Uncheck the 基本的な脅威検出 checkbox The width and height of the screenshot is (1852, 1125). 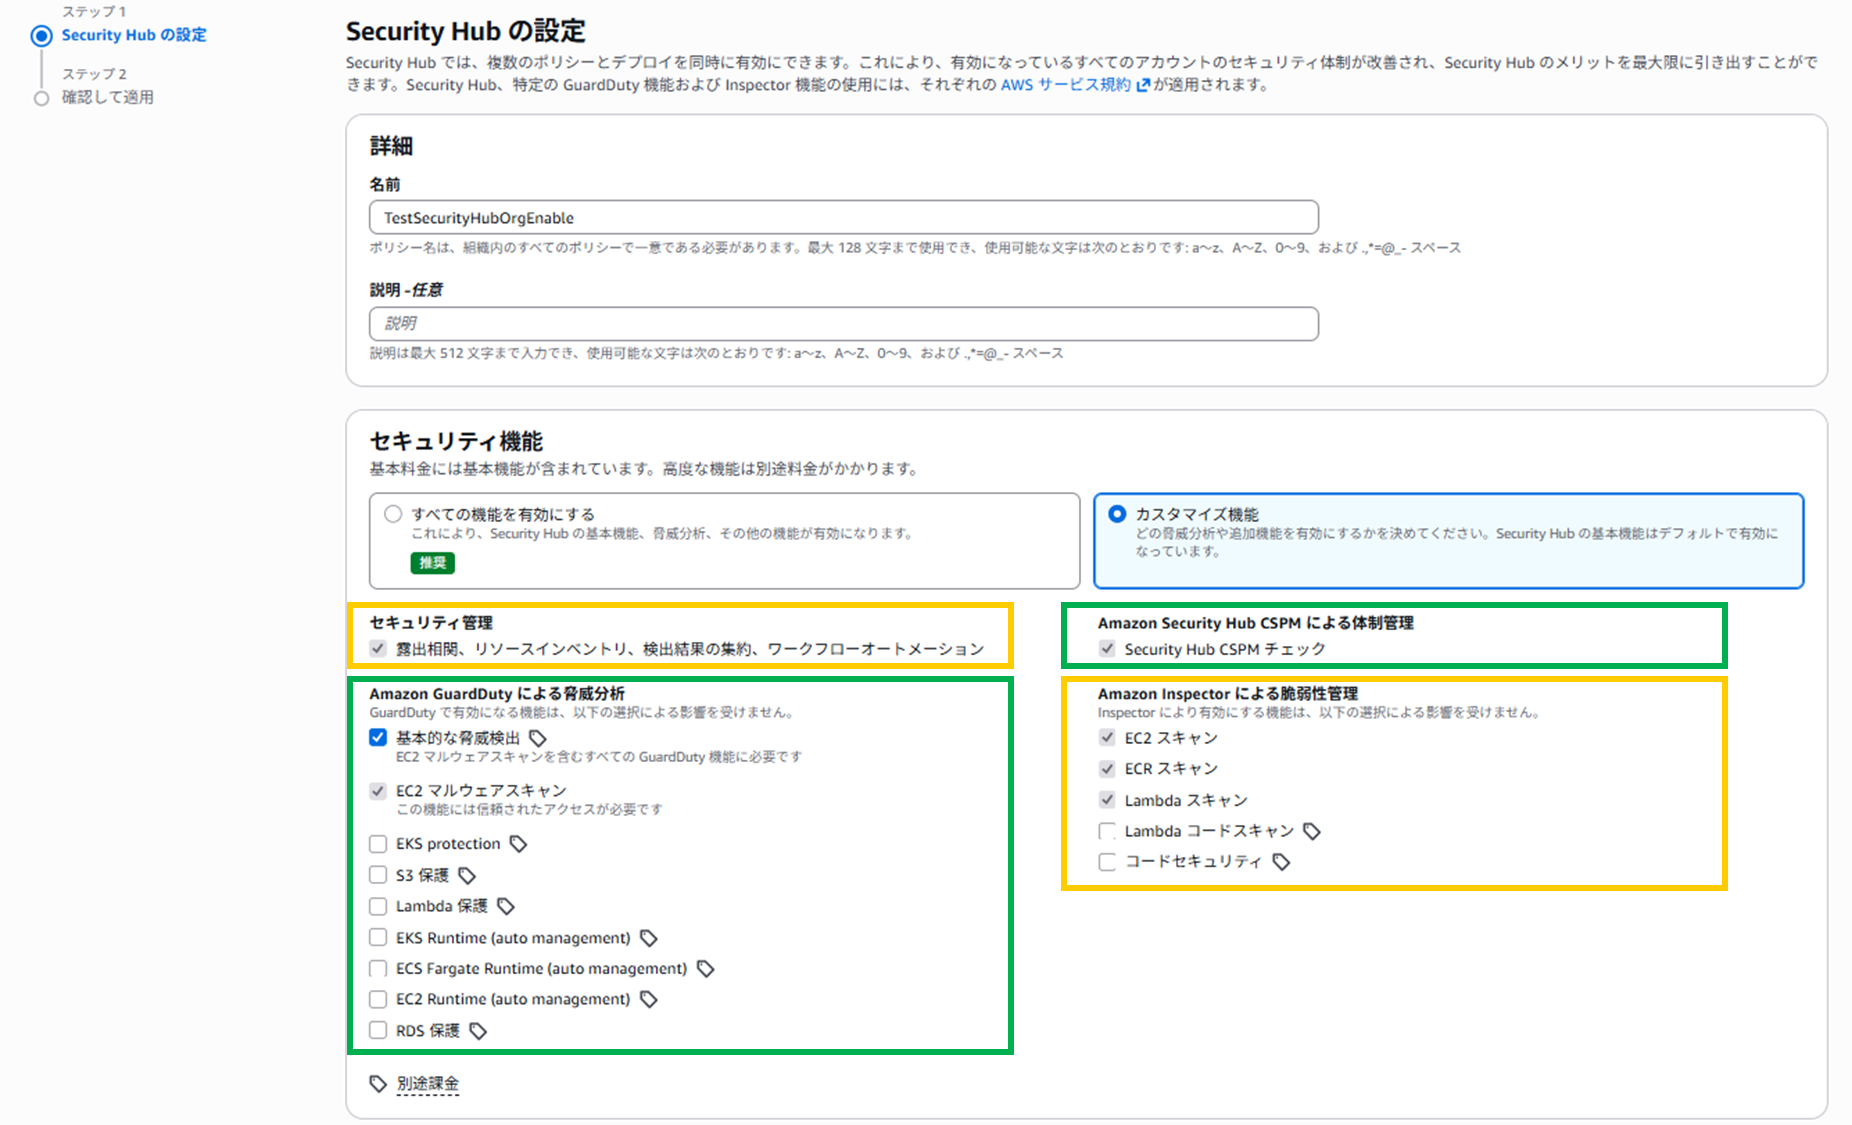click(x=378, y=738)
